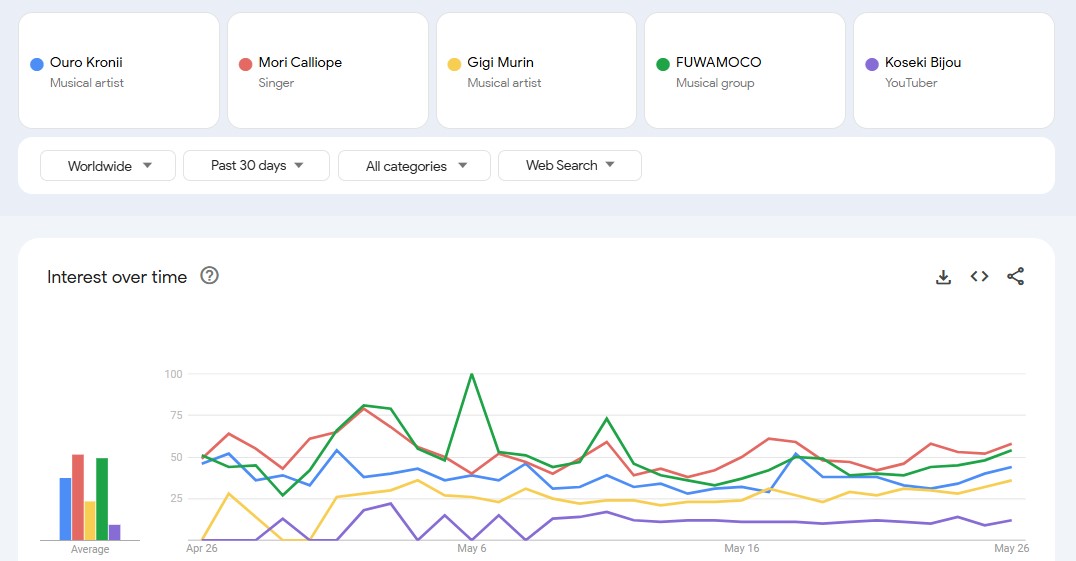Image resolution: width=1076 pixels, height=561 pixels.
Task: Click the red dot next to Mori Calliope
Action: point(245,64)
